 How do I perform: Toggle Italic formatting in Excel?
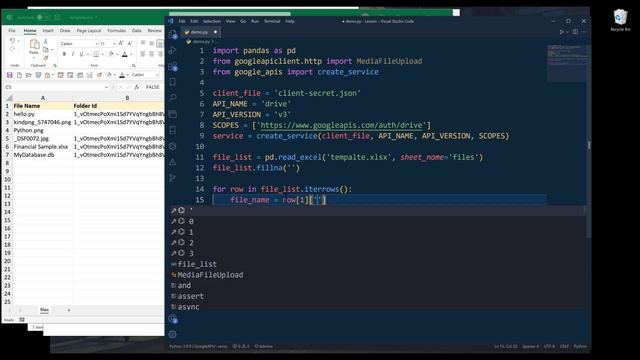click(x=73, y=54)
